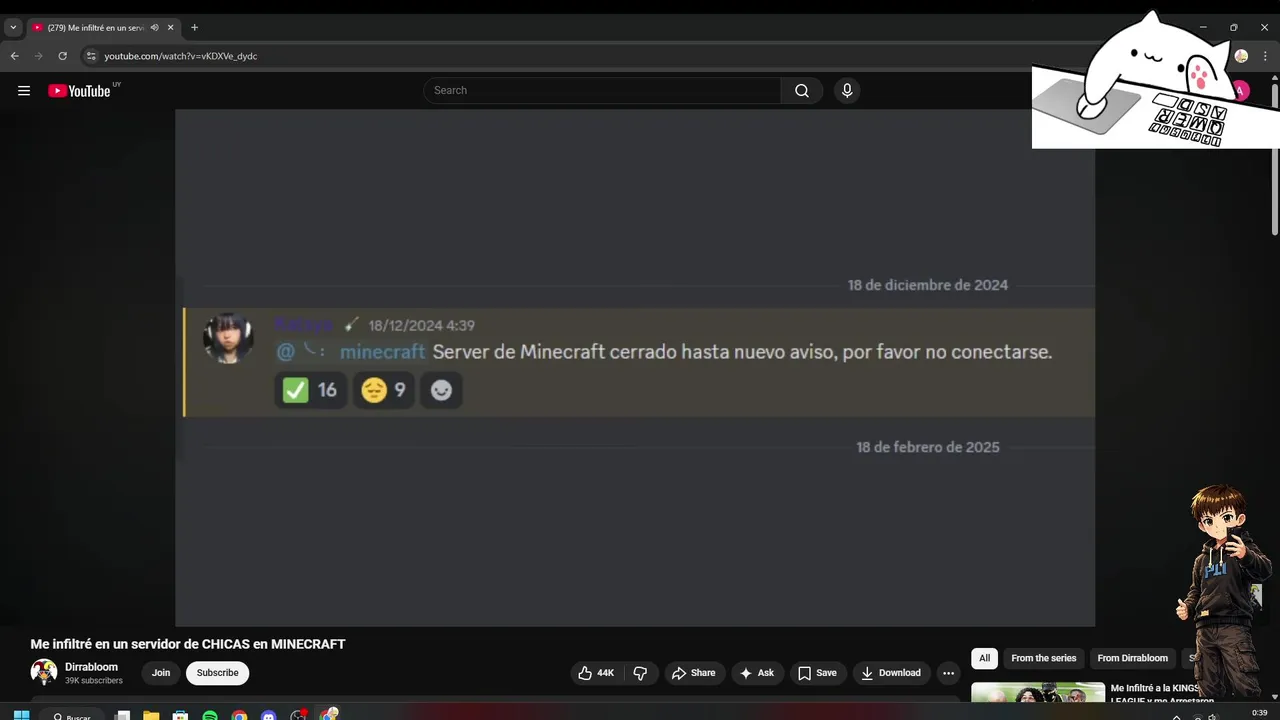Open Chrome profile avatar

click(x=1241, y=56)
